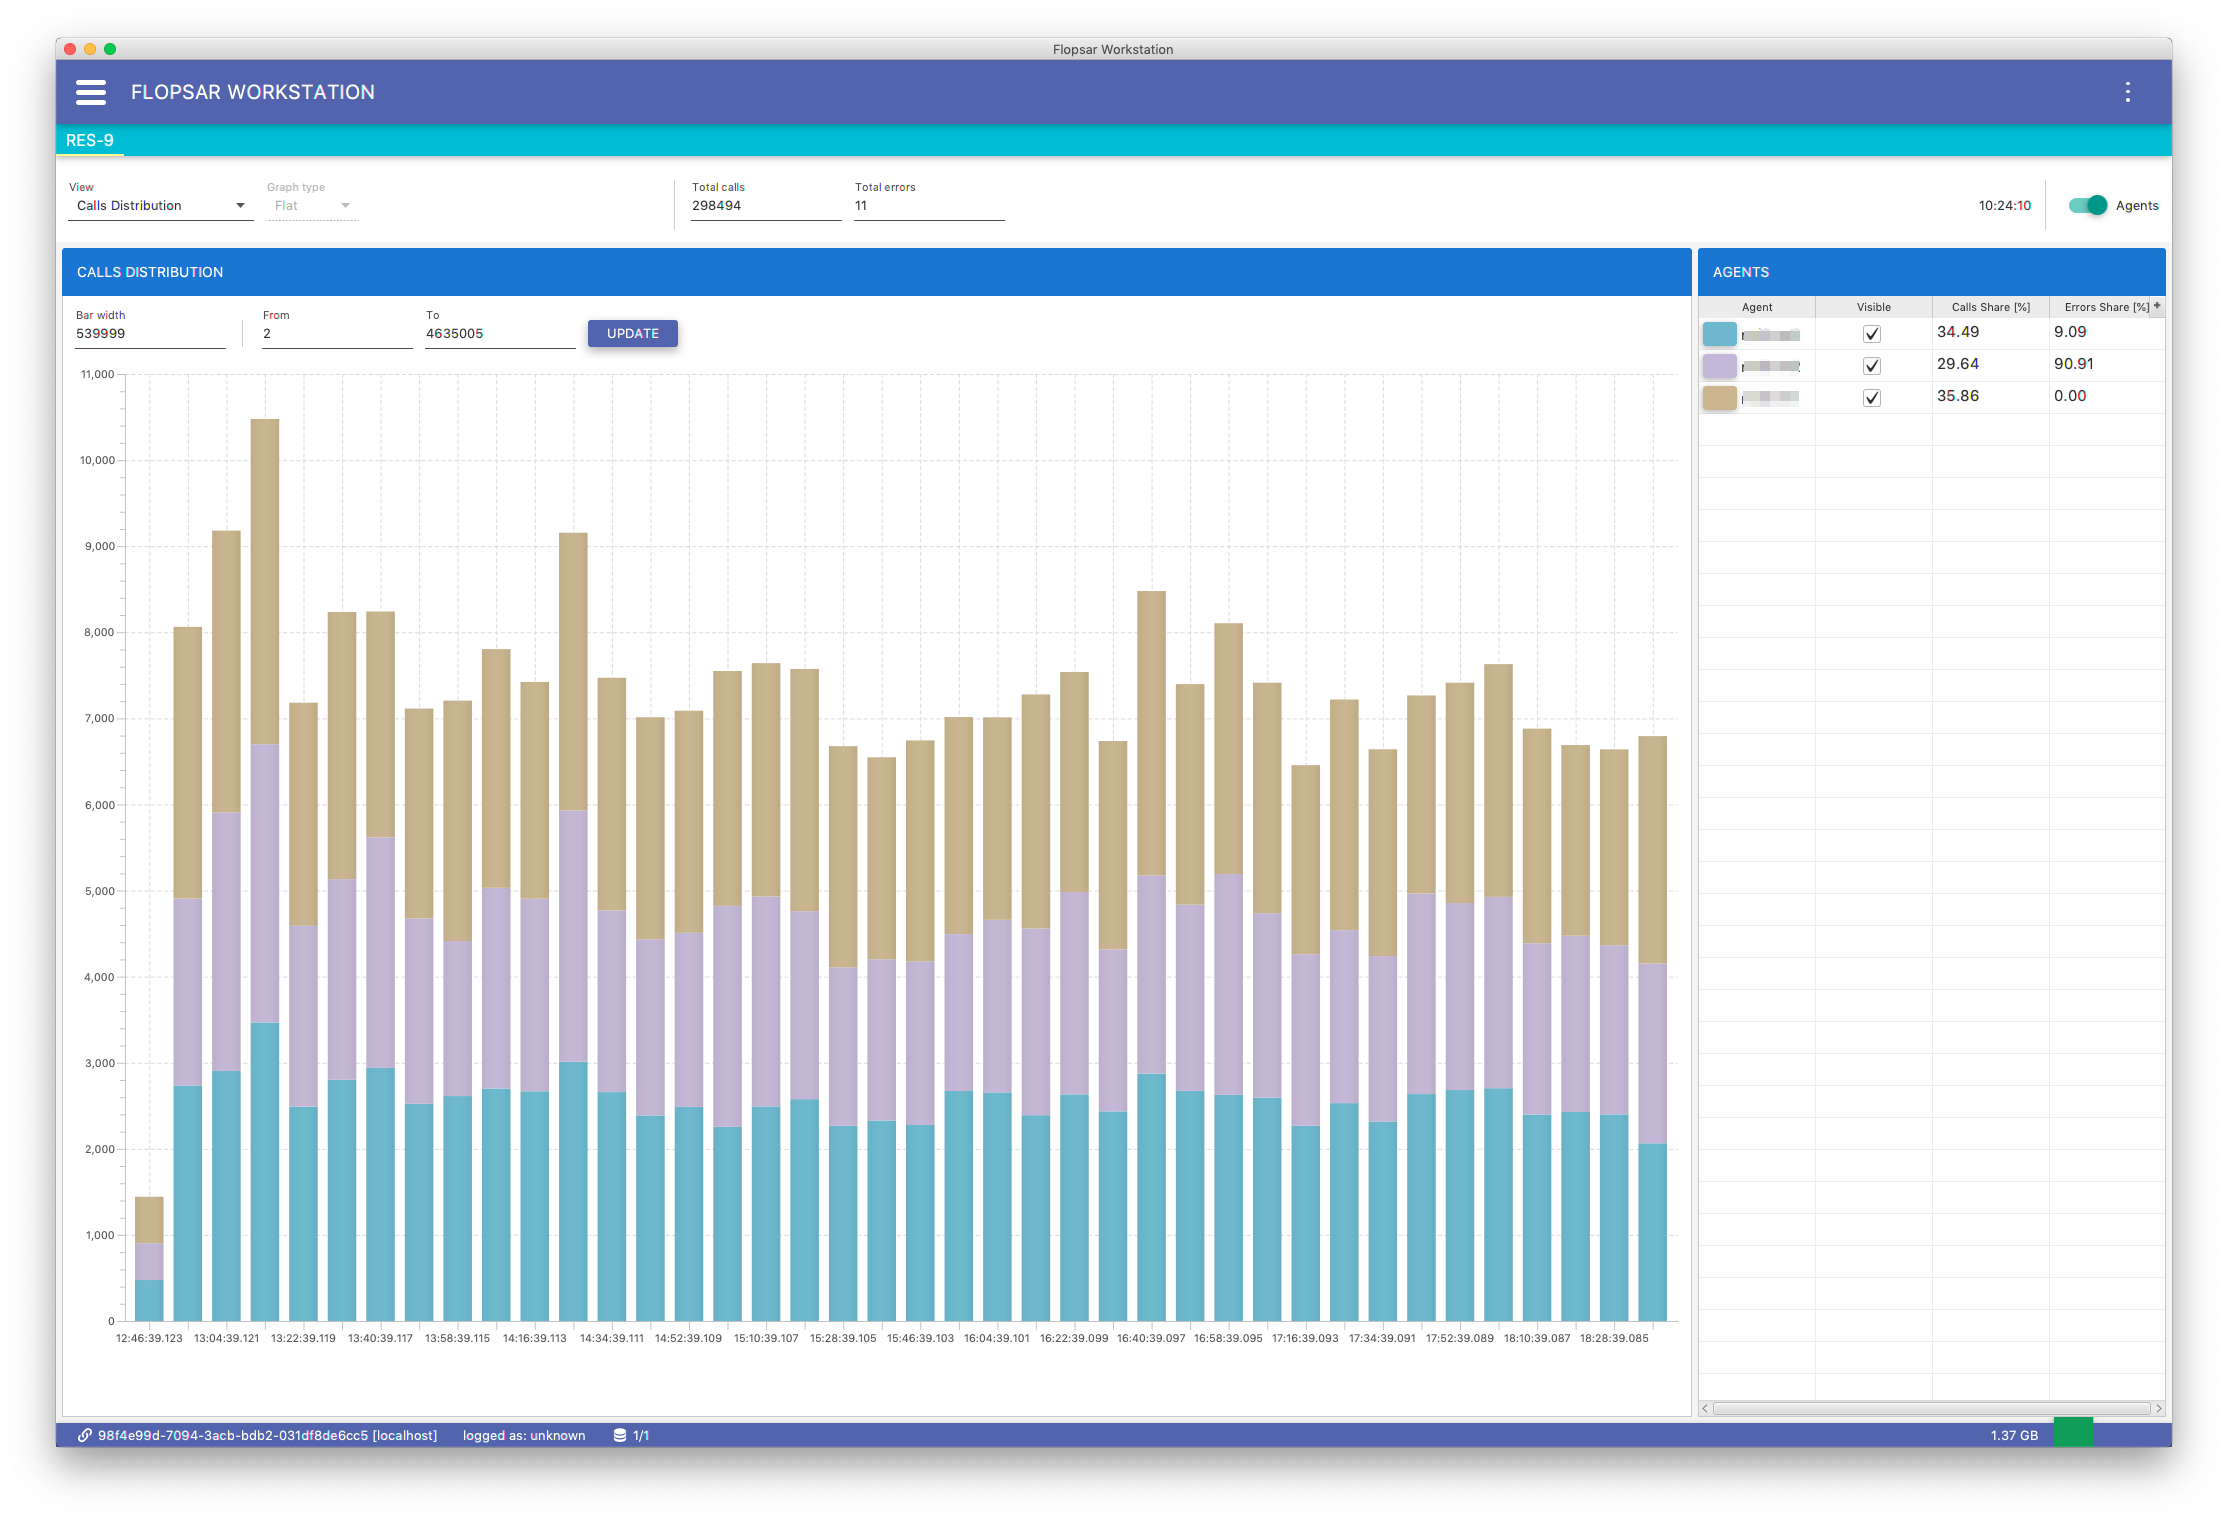Click the 0.00 errors share value
The width and height of the screenshot is (2228, 1521).
pos(2070,396)
